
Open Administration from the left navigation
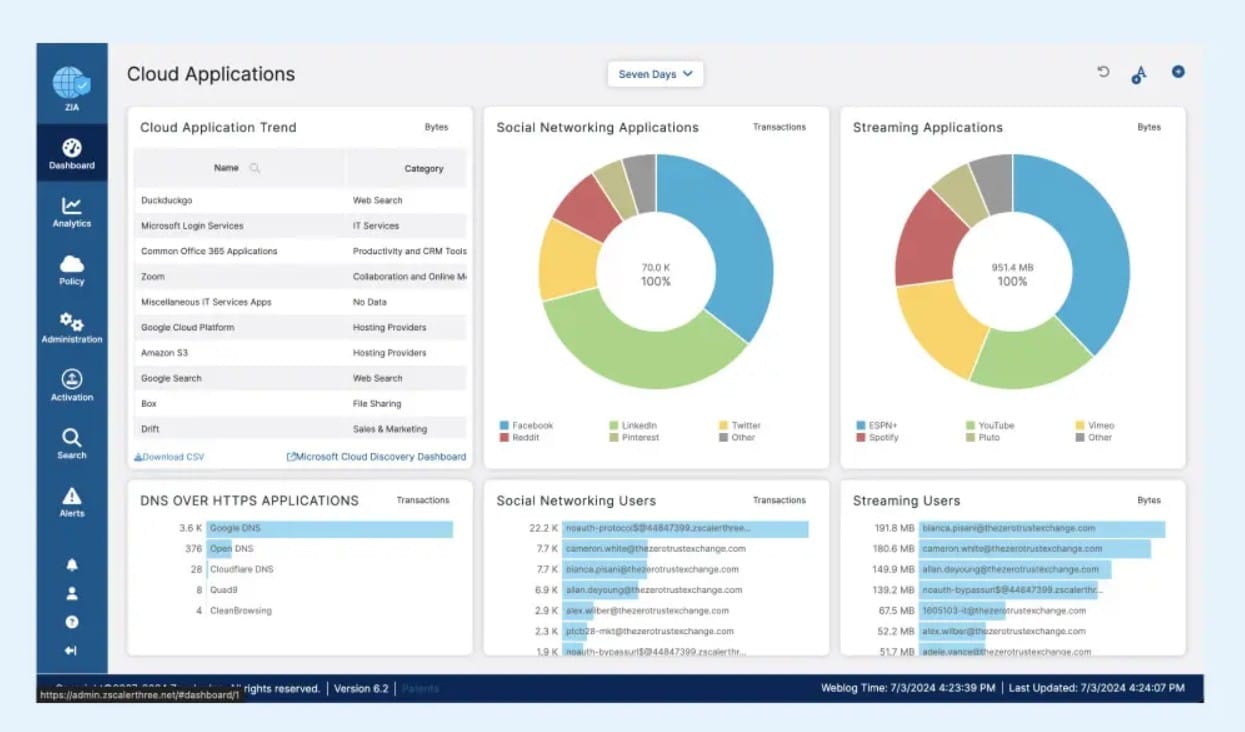[70, 326]
